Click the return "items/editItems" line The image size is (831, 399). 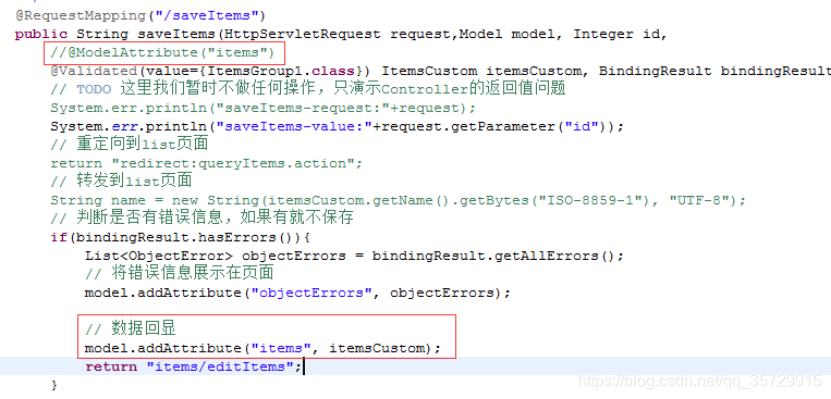coord(194,367)
